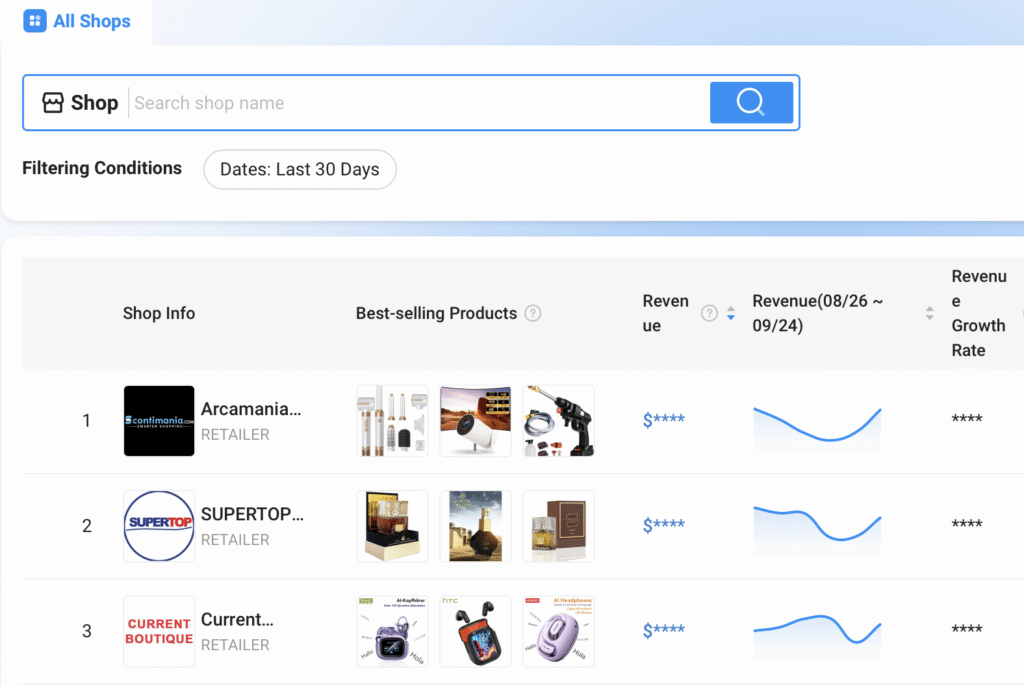Open the Arcamania shop name link
The width and height of the screenshot is (1024, 686).
pos(251,409)
